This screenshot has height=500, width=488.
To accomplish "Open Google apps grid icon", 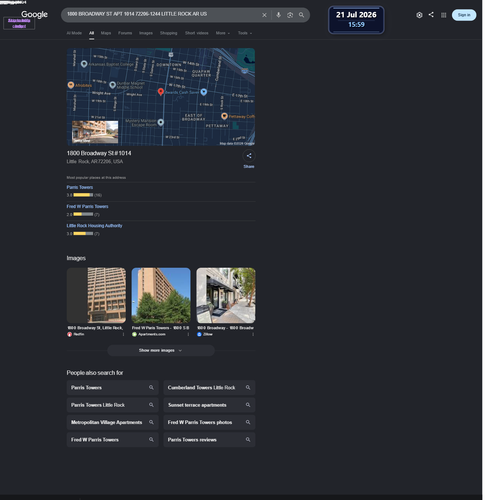I will 443,15.
